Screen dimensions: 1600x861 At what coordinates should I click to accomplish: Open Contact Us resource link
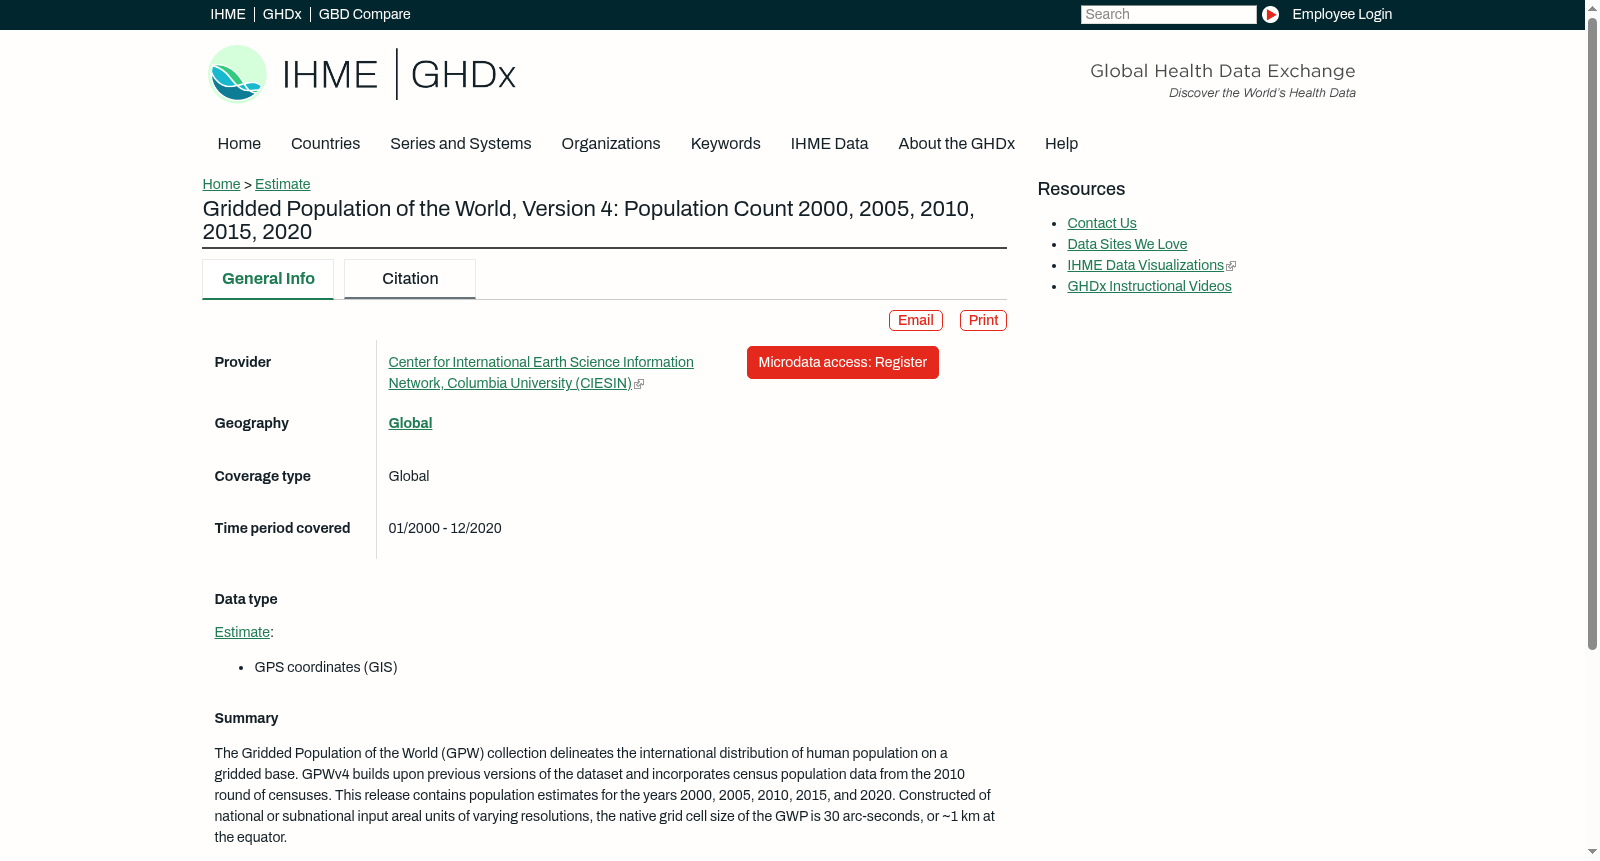click(x=1102, y=223)
